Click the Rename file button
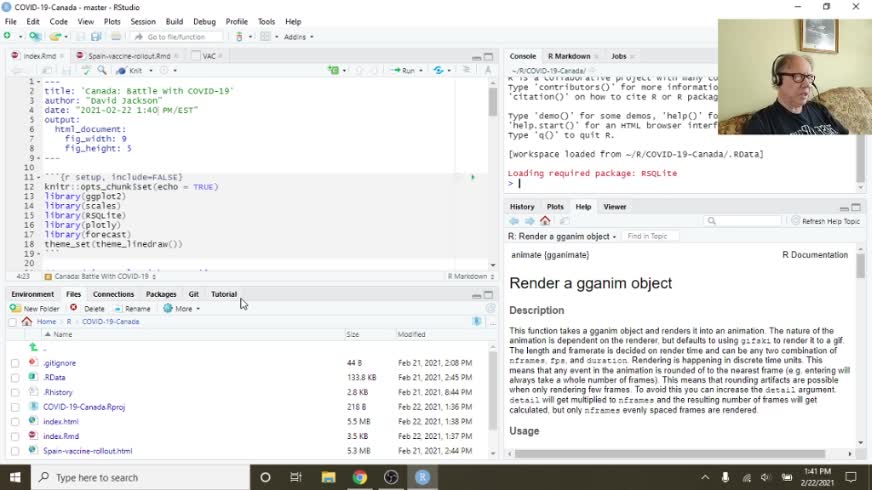The height and width of the screenshot is (490, 872). click(132, 308)
